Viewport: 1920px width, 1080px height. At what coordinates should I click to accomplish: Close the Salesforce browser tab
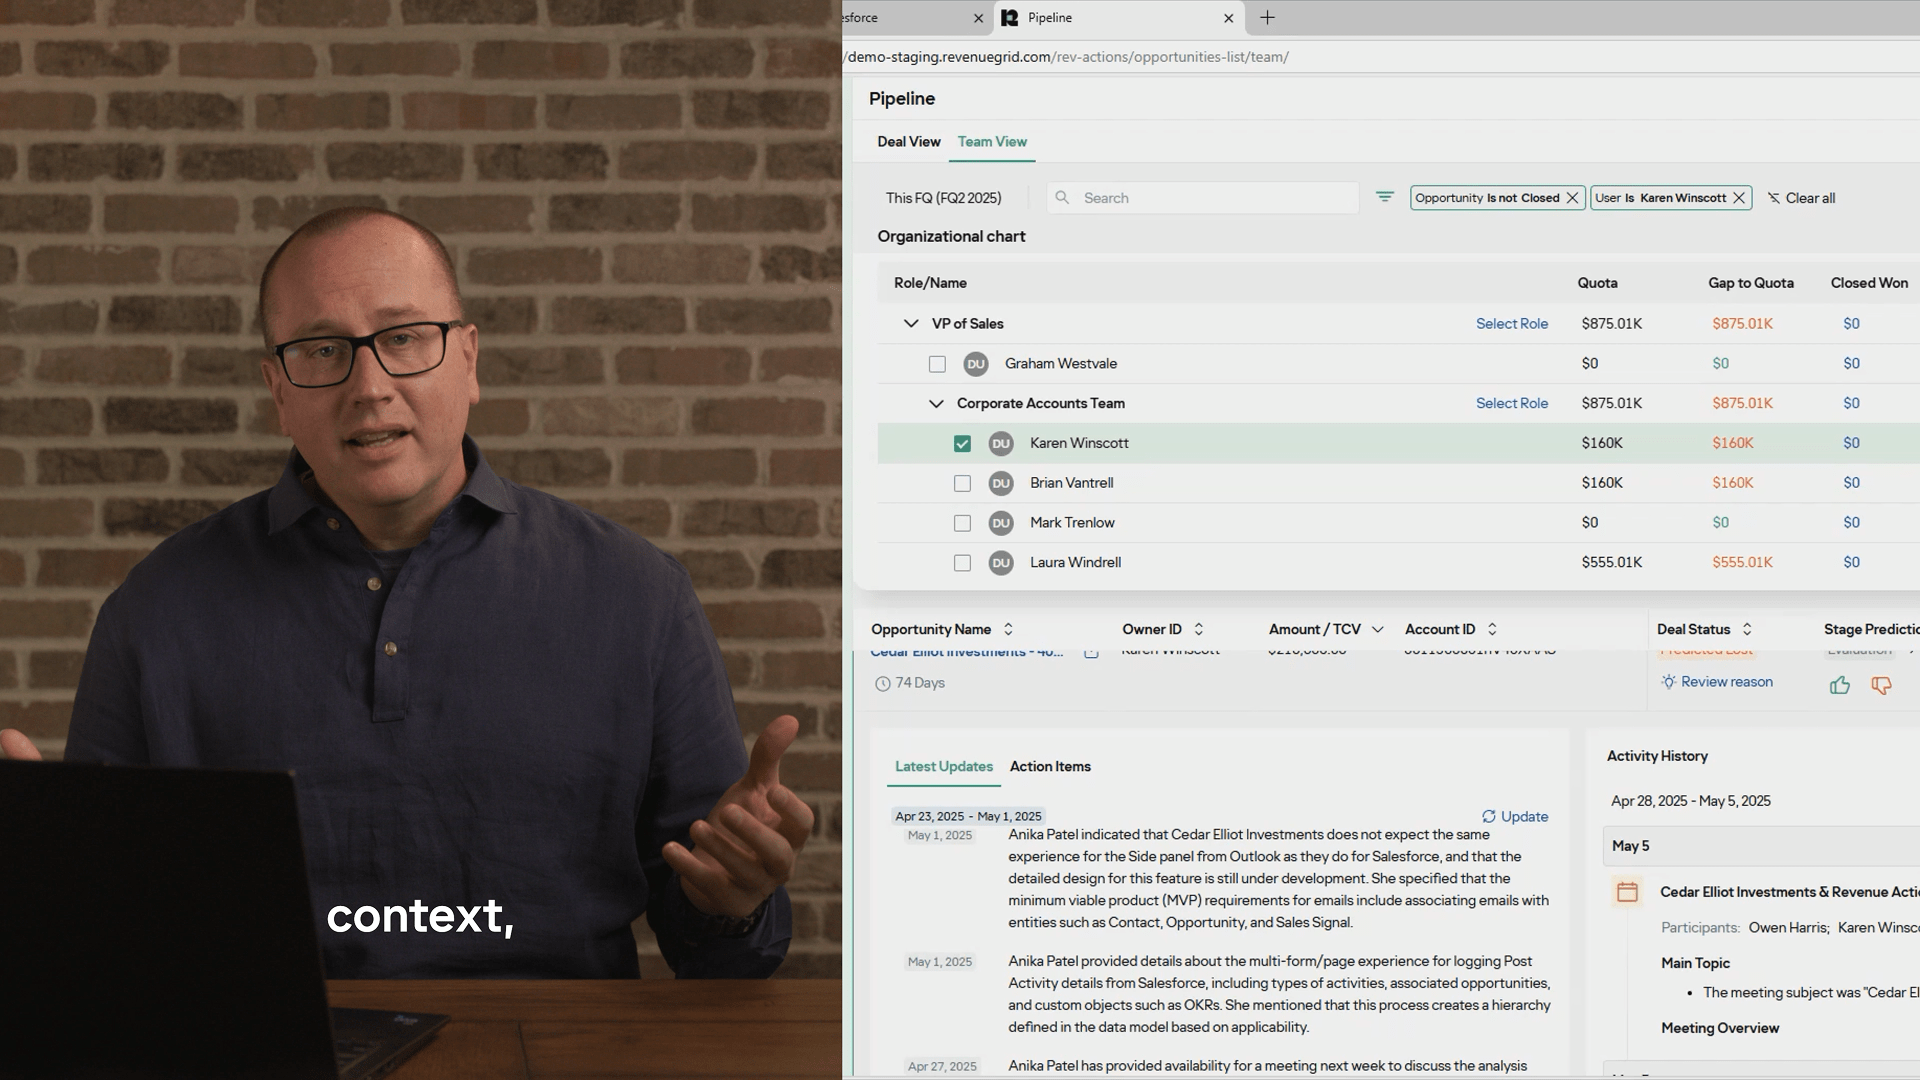(x=978, y=18)
